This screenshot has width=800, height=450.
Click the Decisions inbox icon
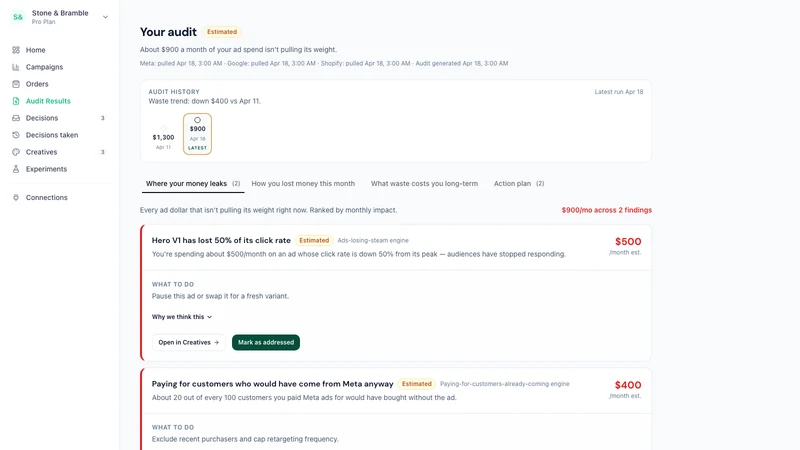[16, 118]
